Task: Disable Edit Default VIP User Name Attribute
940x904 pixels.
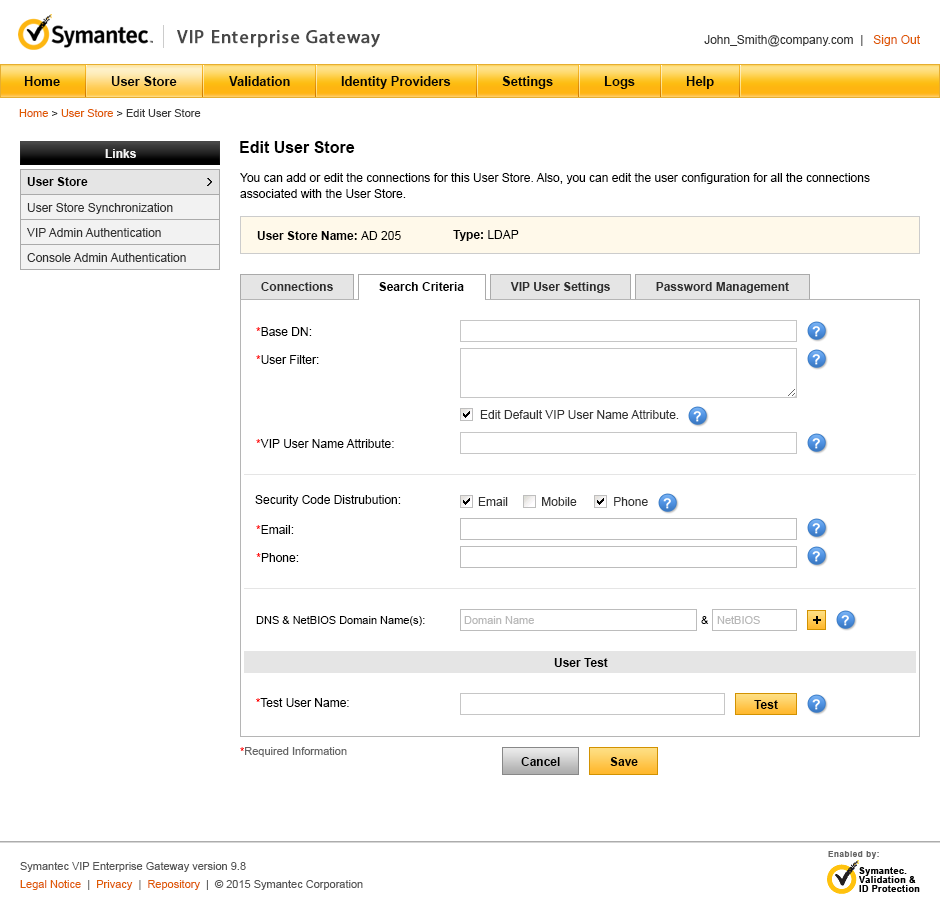Action: (x=466, y=414)
